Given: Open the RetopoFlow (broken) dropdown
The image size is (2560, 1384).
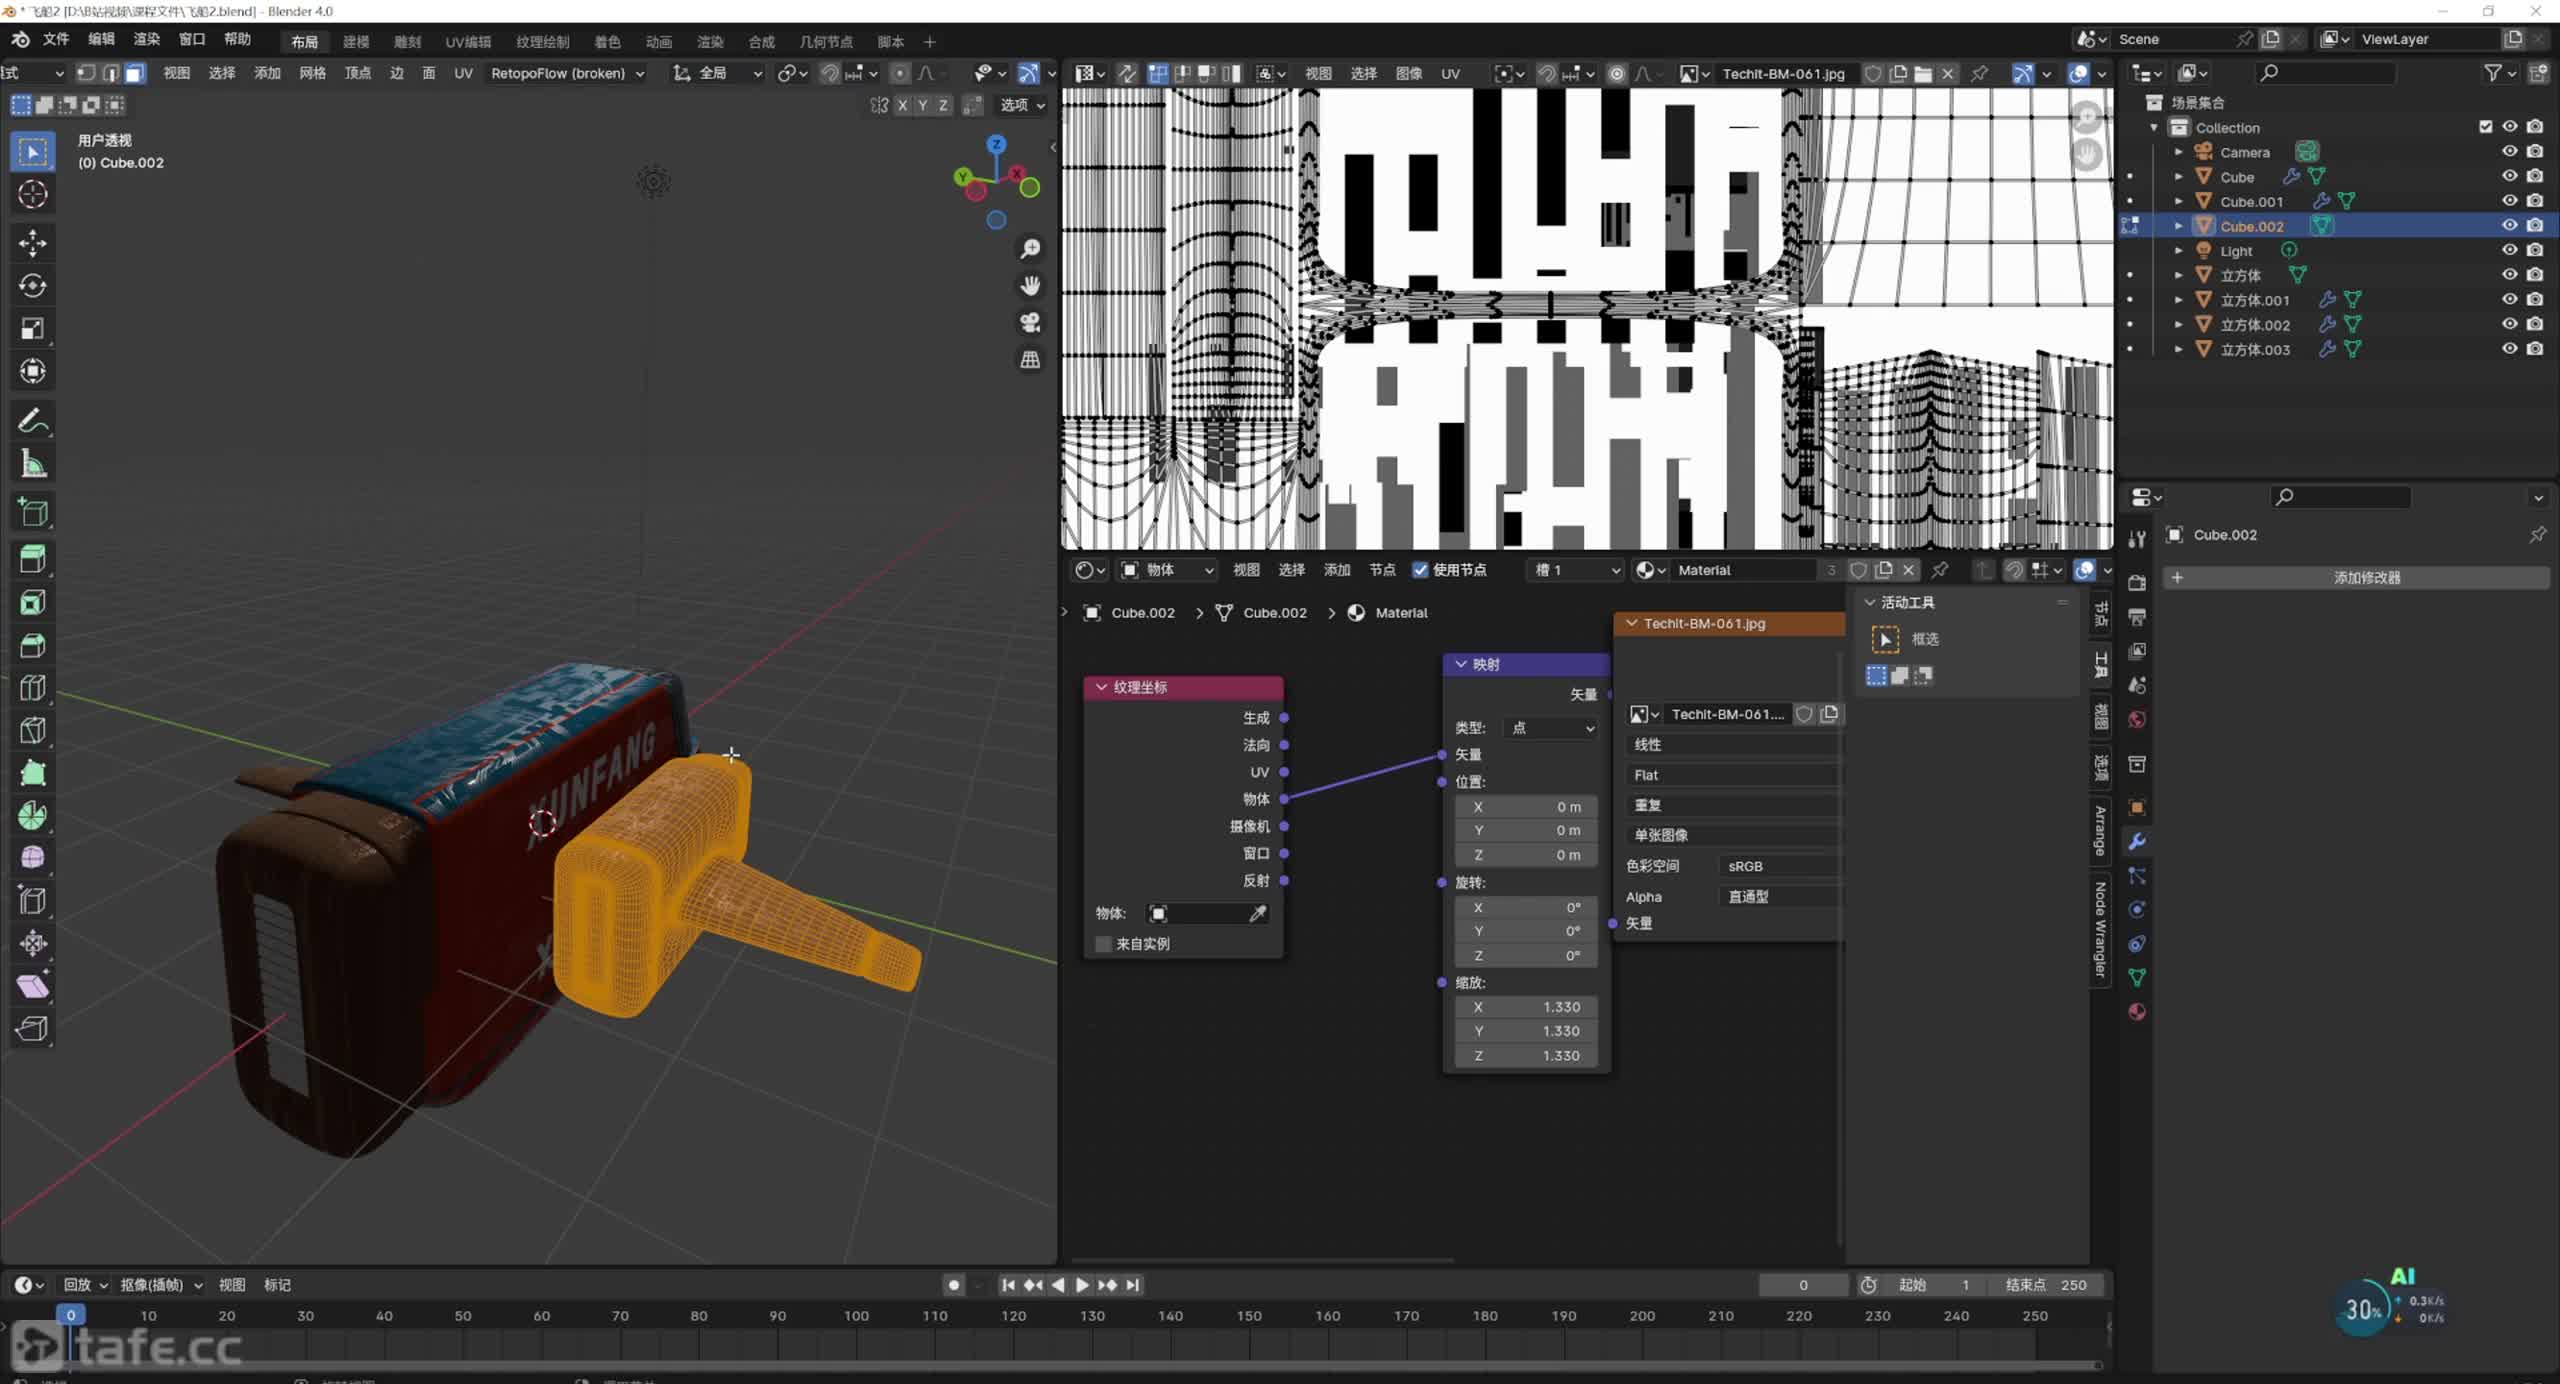Looking at the screenshot, I should [x=567, y=73].
